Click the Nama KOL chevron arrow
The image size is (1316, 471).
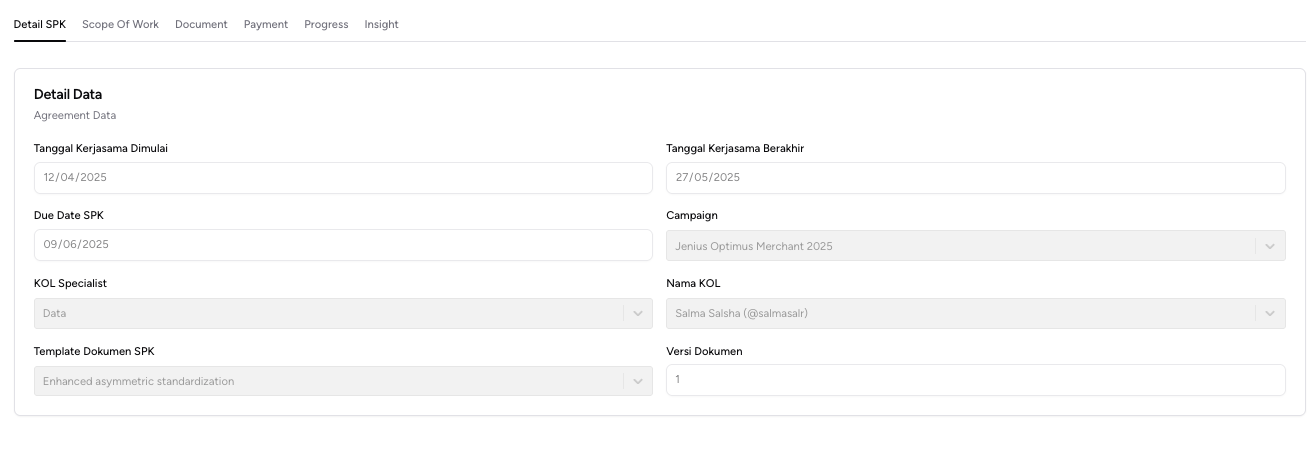(x=1270, y=314)
